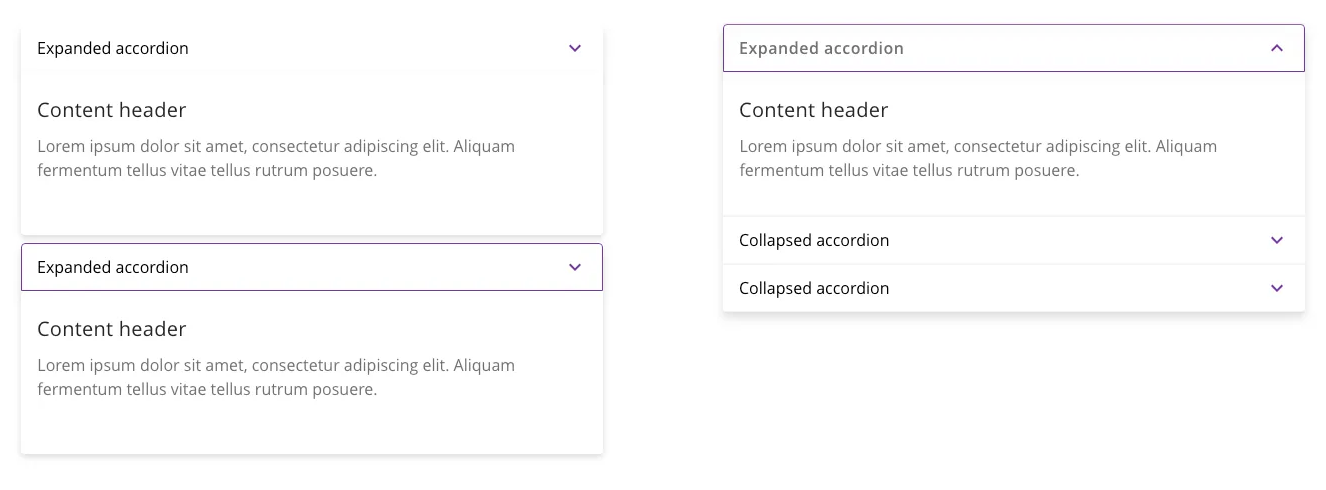The image size is (1326, 490).
Task: Click 'Content header' in the right panel
Action: pyautogui.click(x=814, y=110)
